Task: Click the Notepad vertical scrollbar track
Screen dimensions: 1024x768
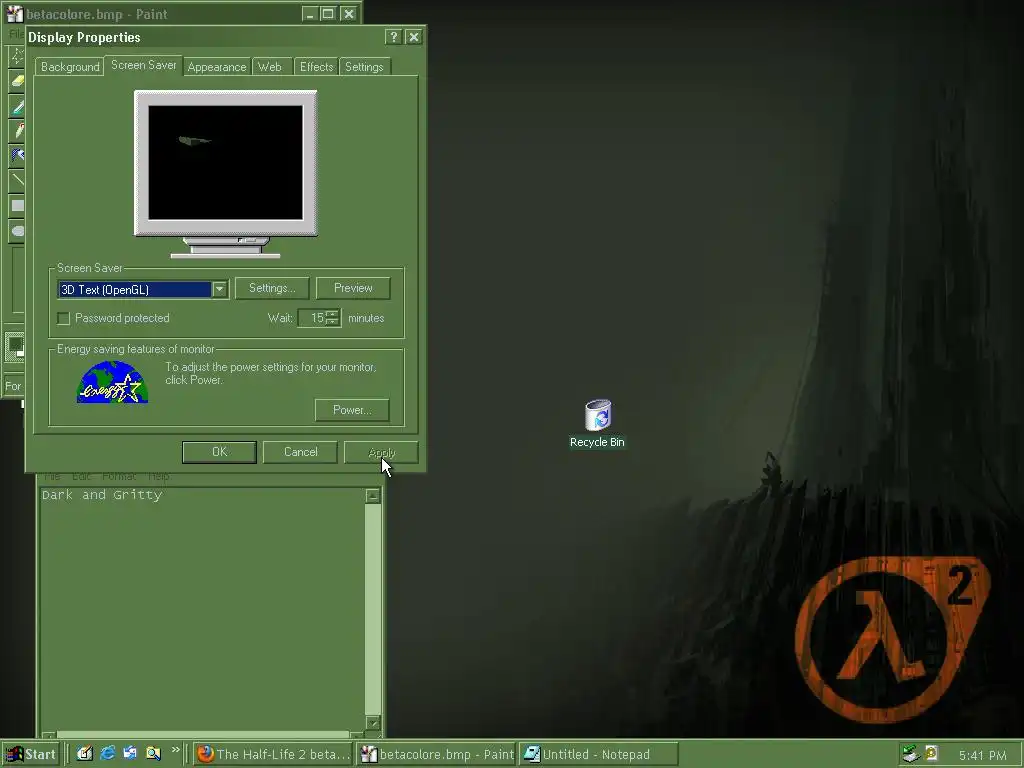Action: [x=373, y=609]
